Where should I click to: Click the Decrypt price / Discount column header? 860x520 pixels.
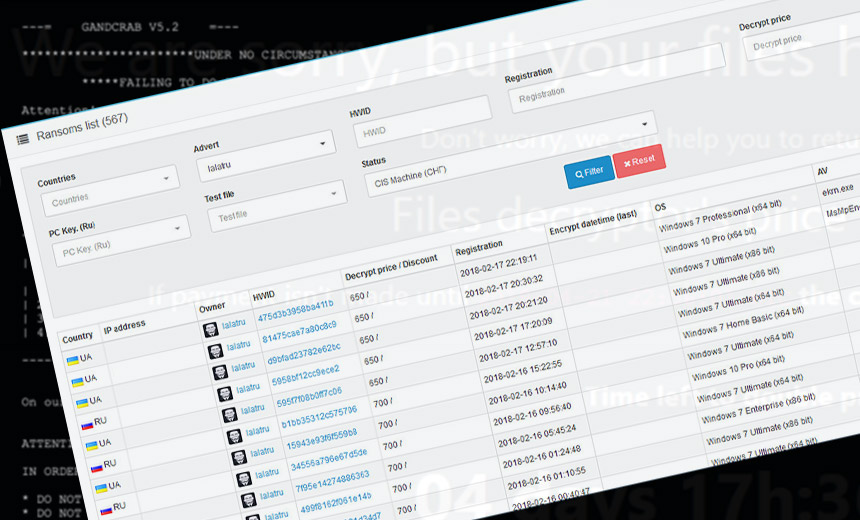(x=391, y=267)
